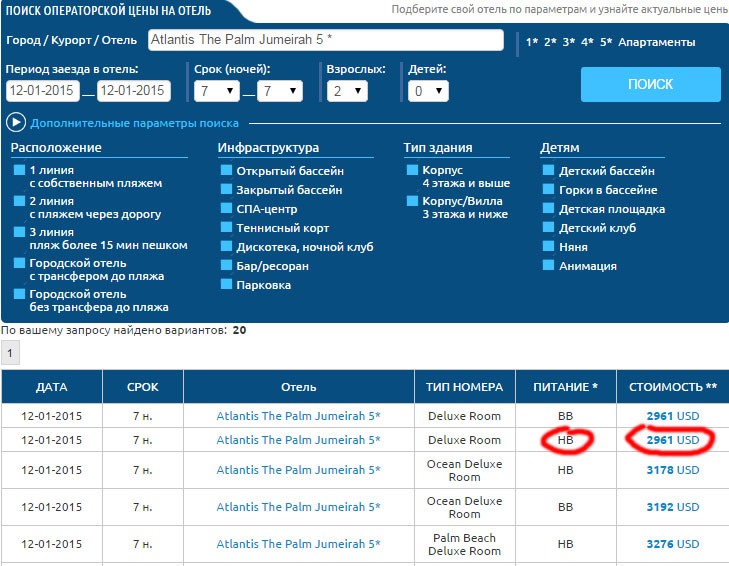This screenshot has width=729, height=566.
Task: Select the Апартаменты filter
Action: point(656,42)
